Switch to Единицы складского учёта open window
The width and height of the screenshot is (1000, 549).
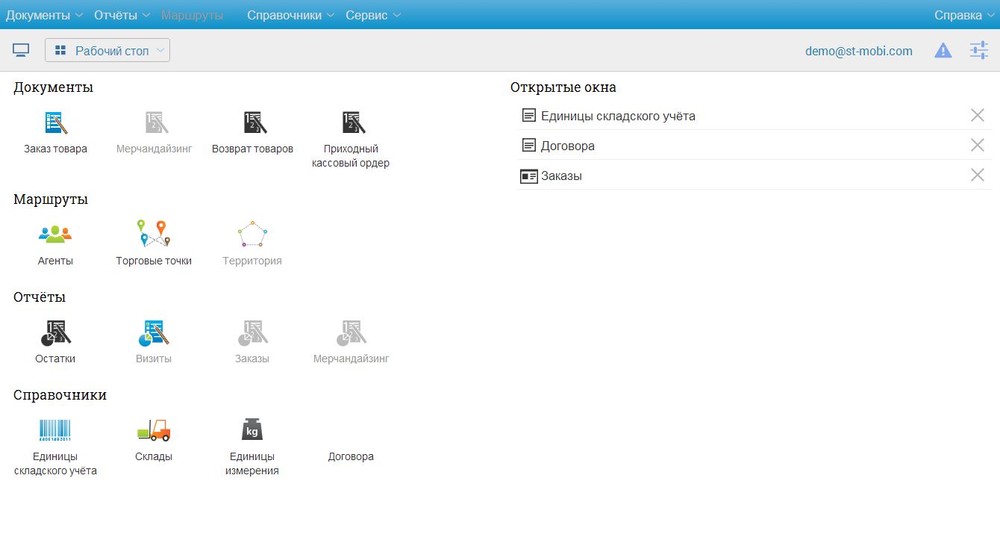coord(618,116)
